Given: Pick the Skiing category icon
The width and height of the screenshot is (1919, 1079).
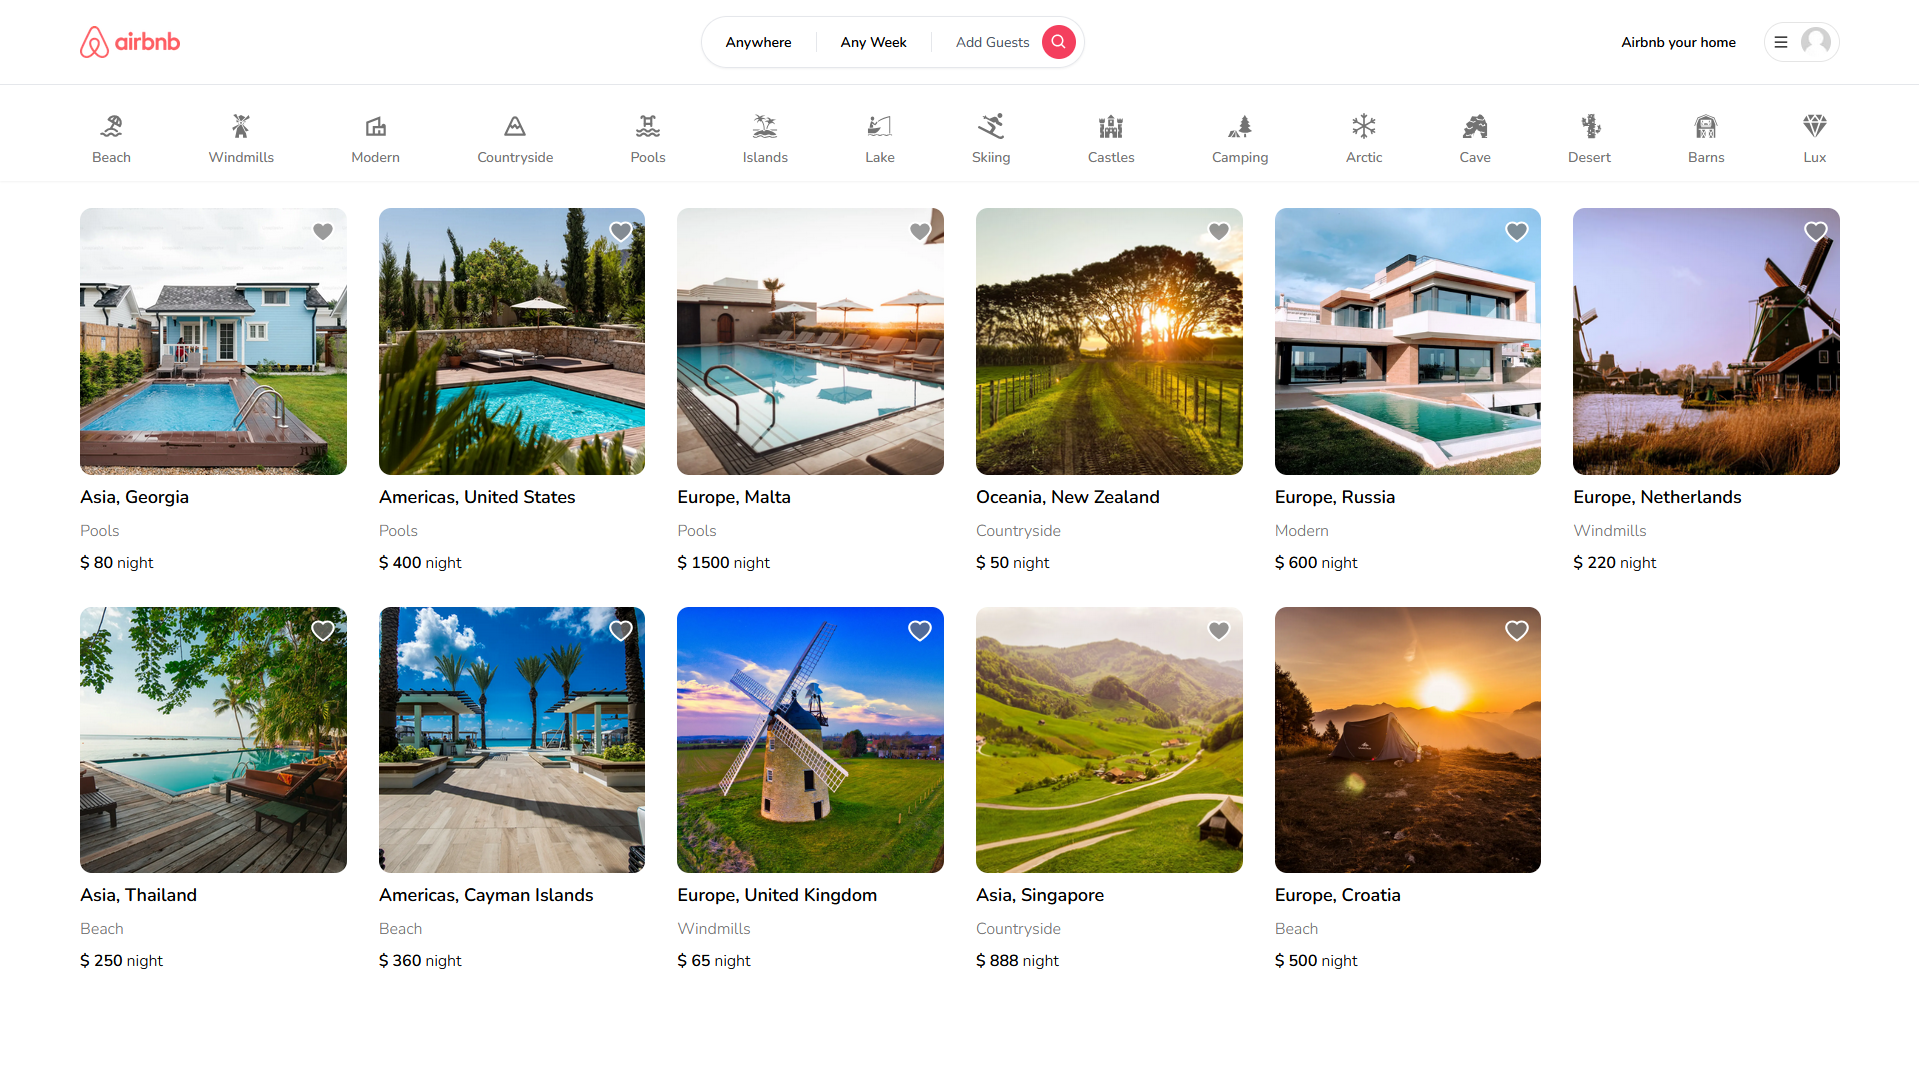Looking at the screenshot, I should pyautogui.click(x=990, y=127).
